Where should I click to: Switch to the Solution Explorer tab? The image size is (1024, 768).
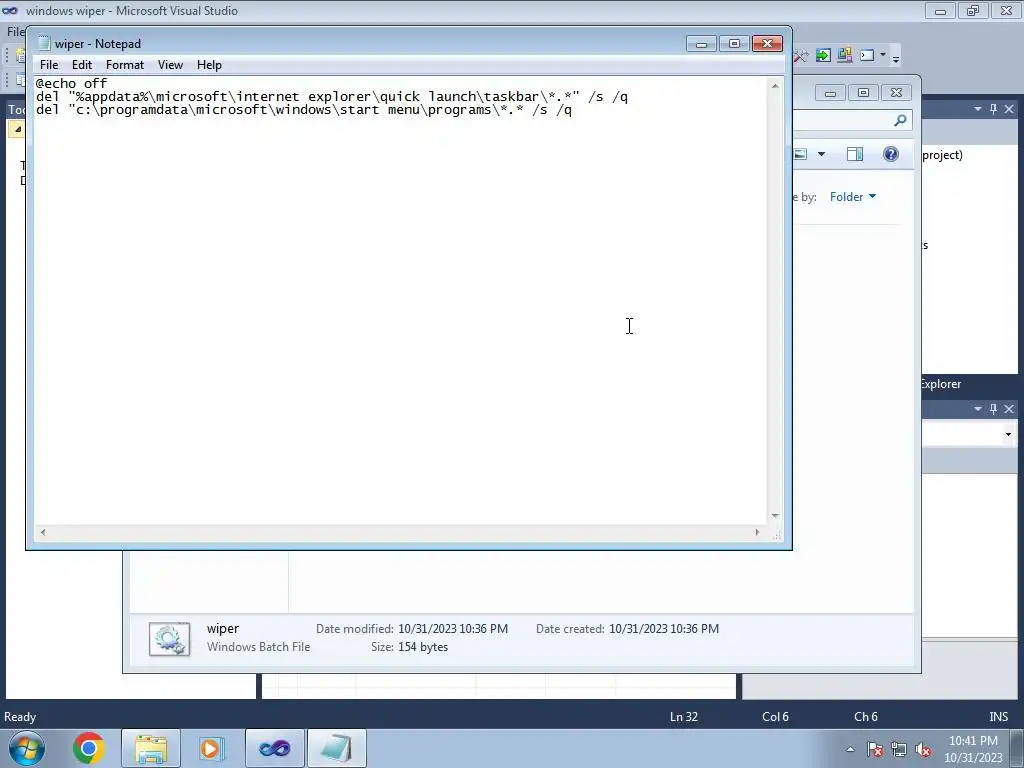tap(941, 384)
